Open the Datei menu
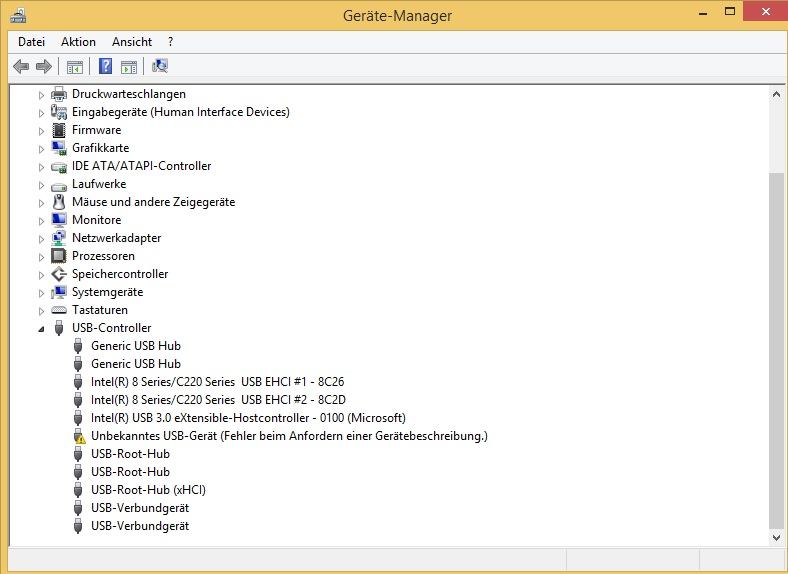 (31, 42)
